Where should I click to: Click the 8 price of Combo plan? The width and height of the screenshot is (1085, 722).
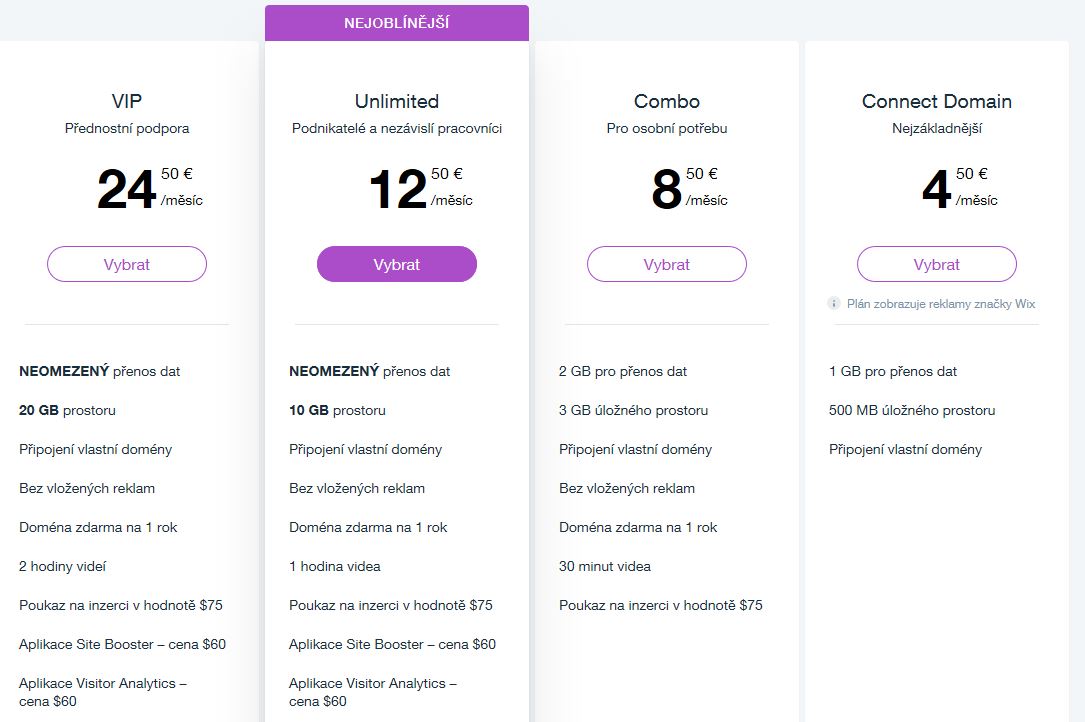tap(666, 190)
